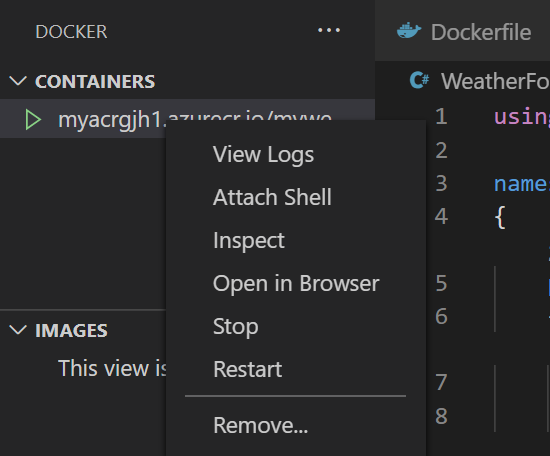550x456 pixels.
Task: Click the DOCKER panel title
Action: click(x=71, y=32)
